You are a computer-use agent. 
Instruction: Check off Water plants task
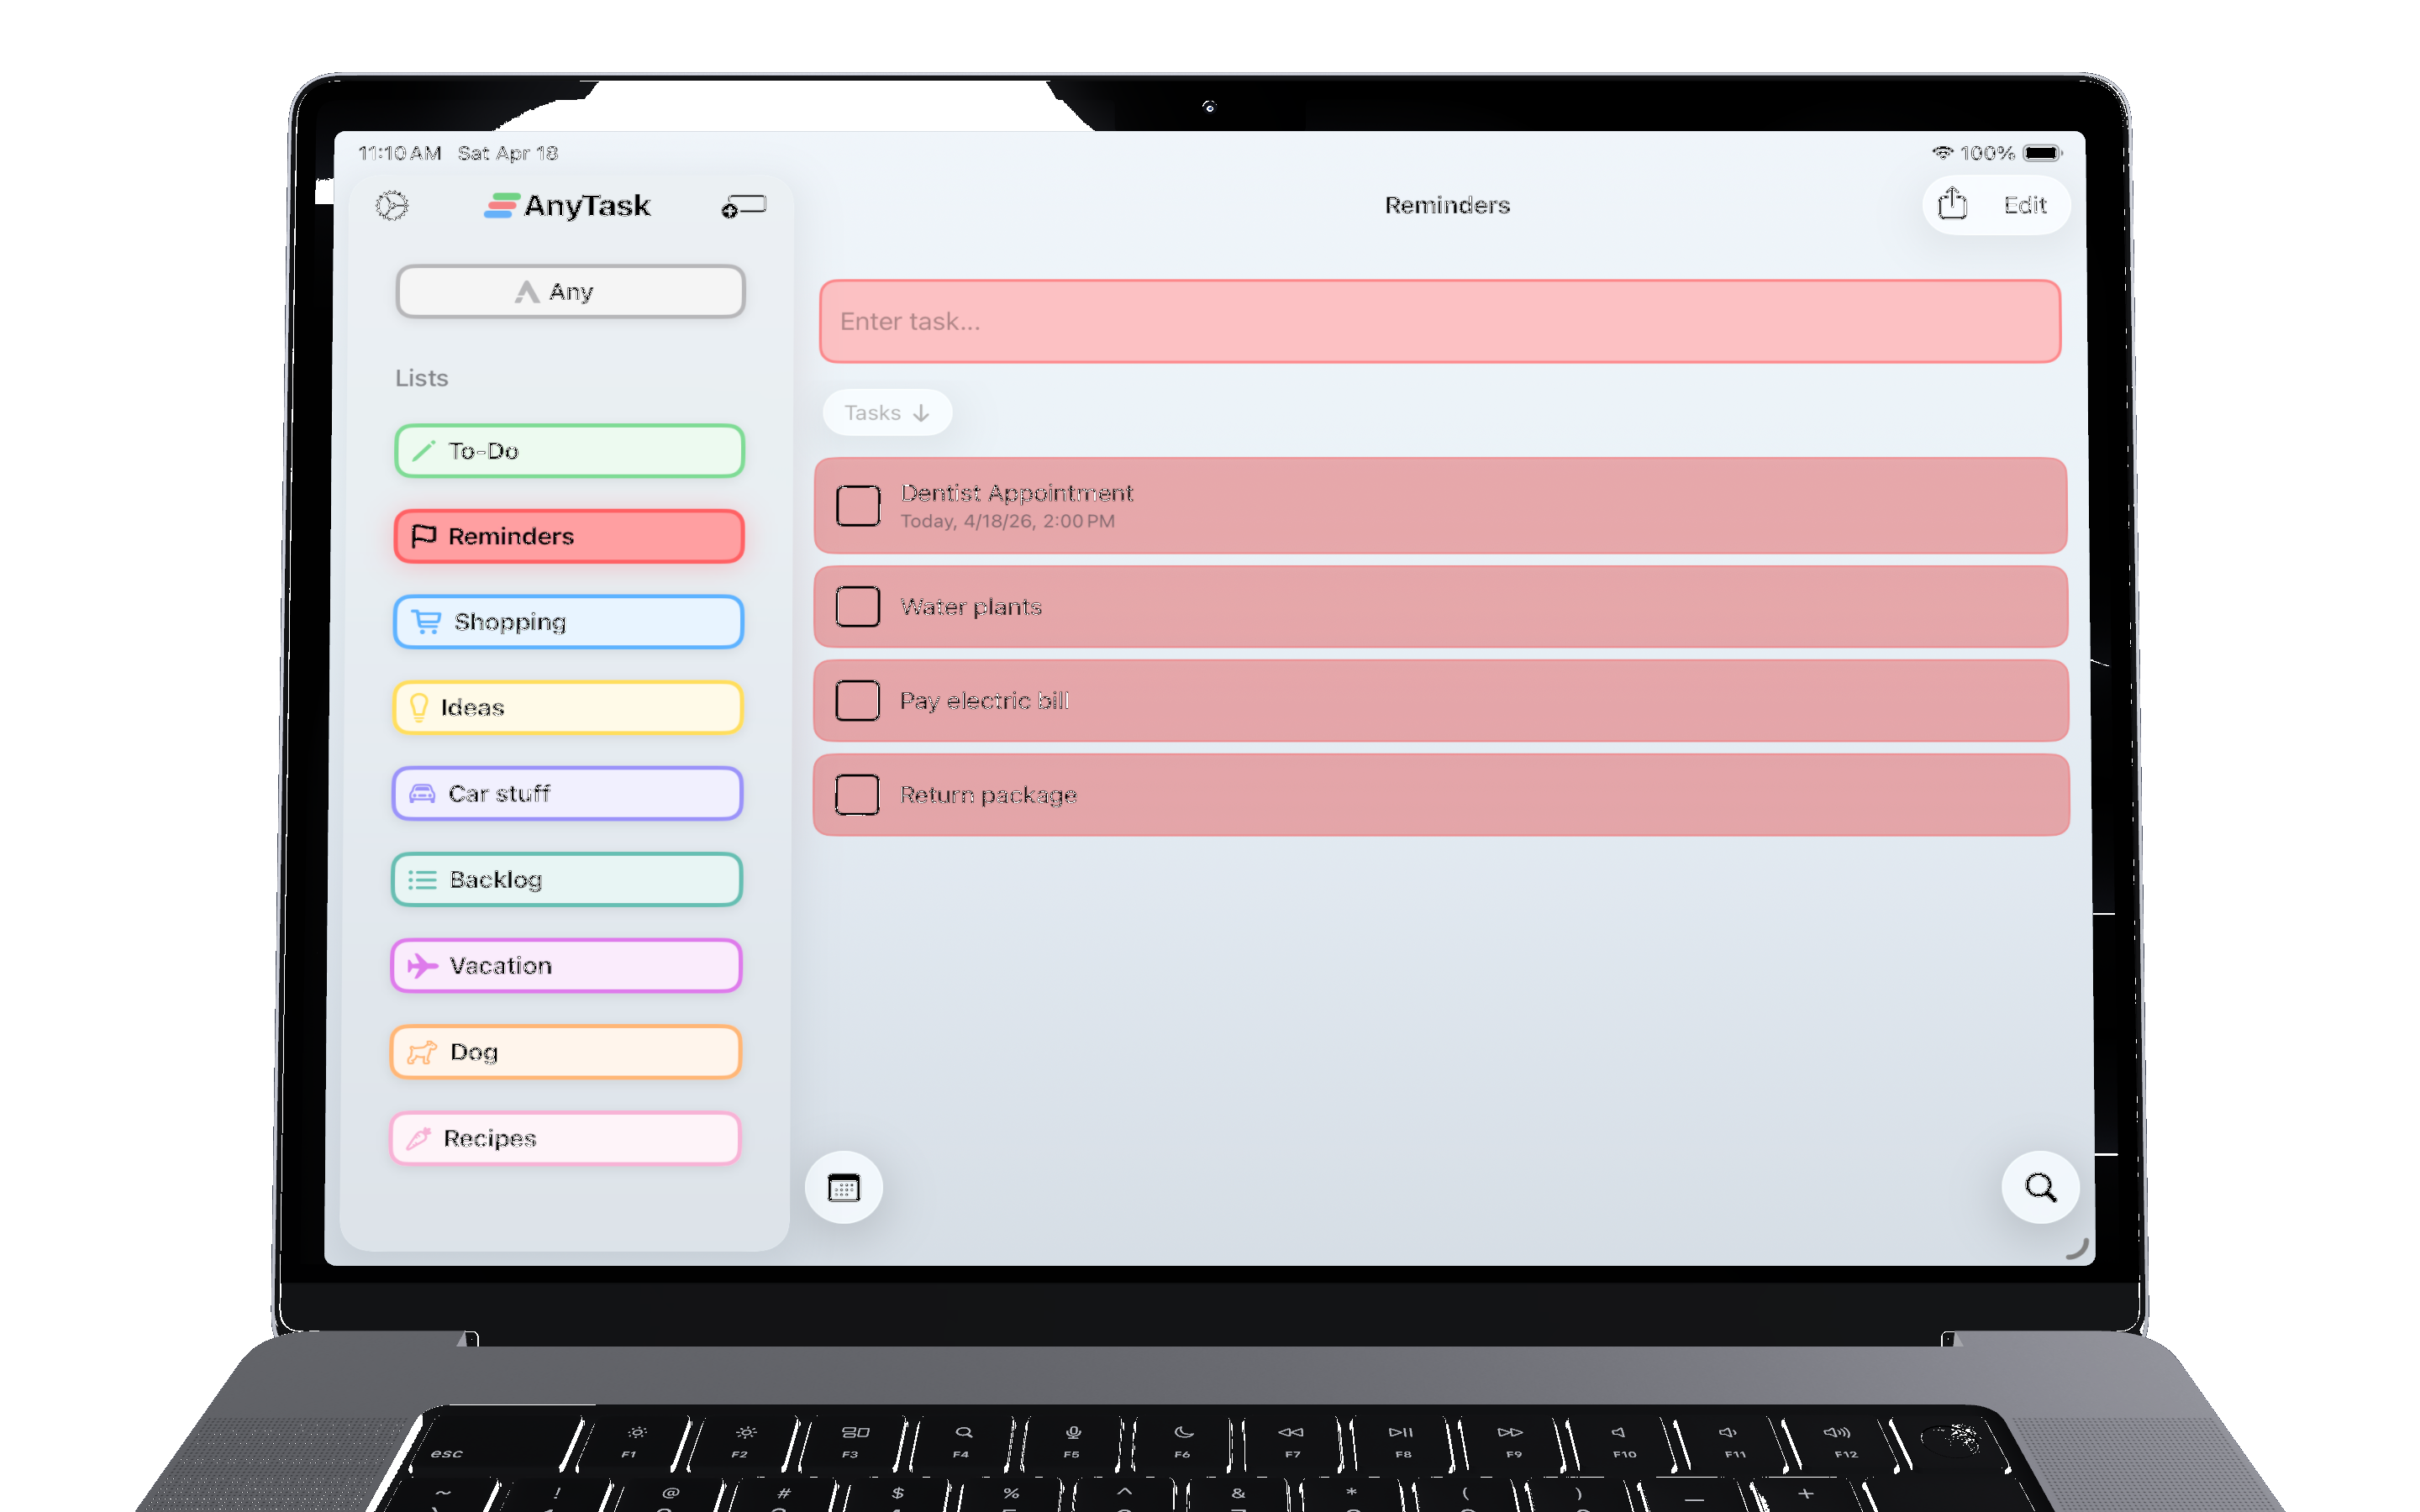[x=858, y=607]
